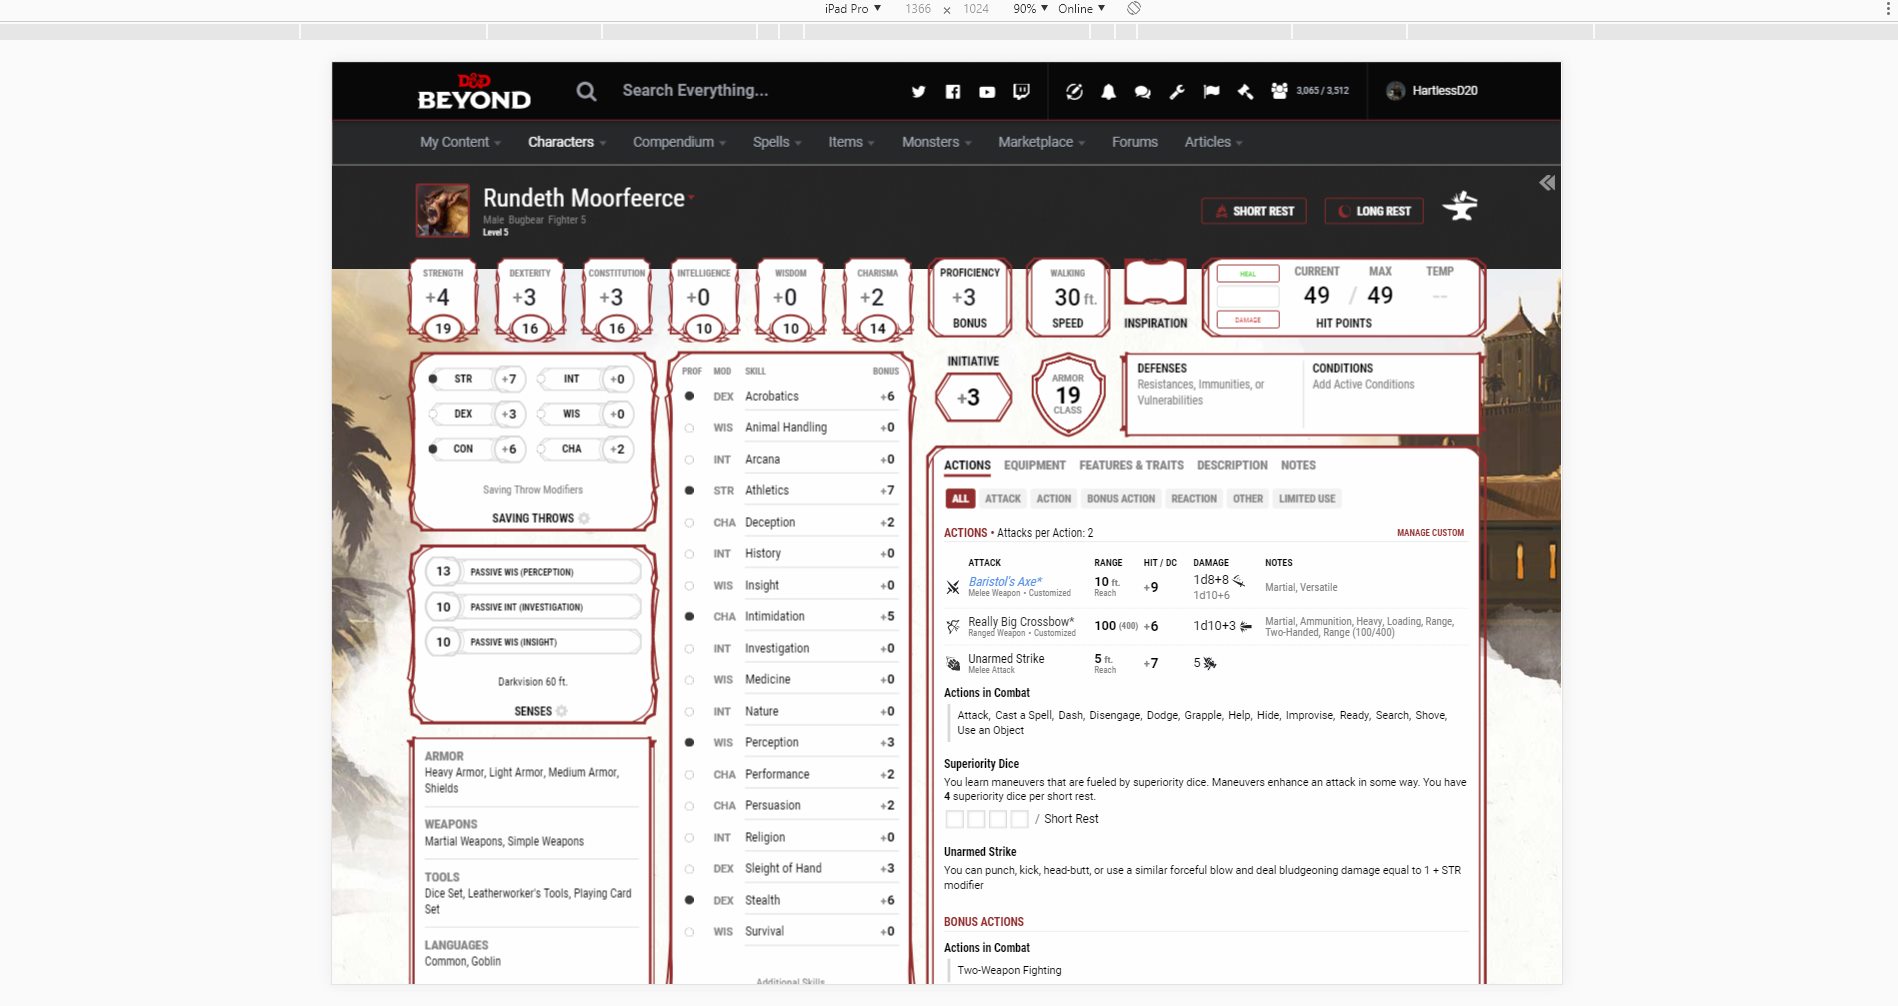The width and height of the screenshot is (1898, 1006).
Task: Click the Strength +4 ability box
Action: (443, 300)
